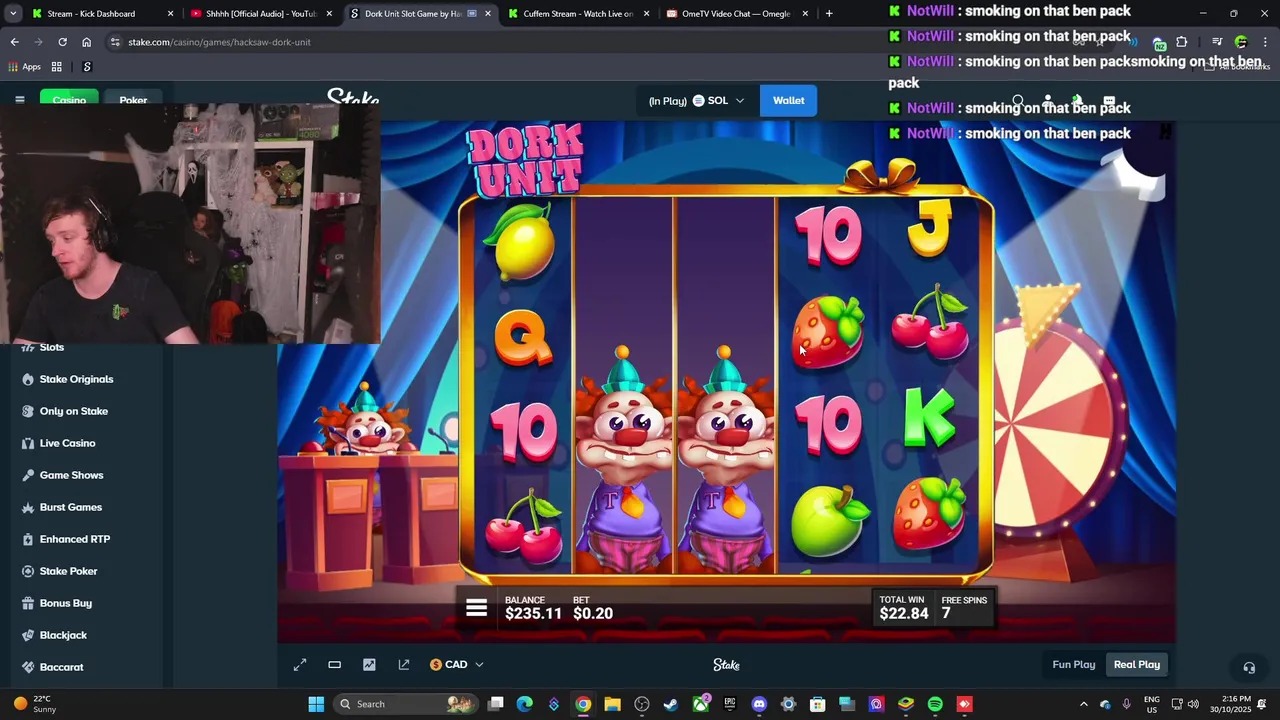Click the Stake logo in header
Image resolution: width=1280 pixels, height=720 pixels.
point(353,99)
